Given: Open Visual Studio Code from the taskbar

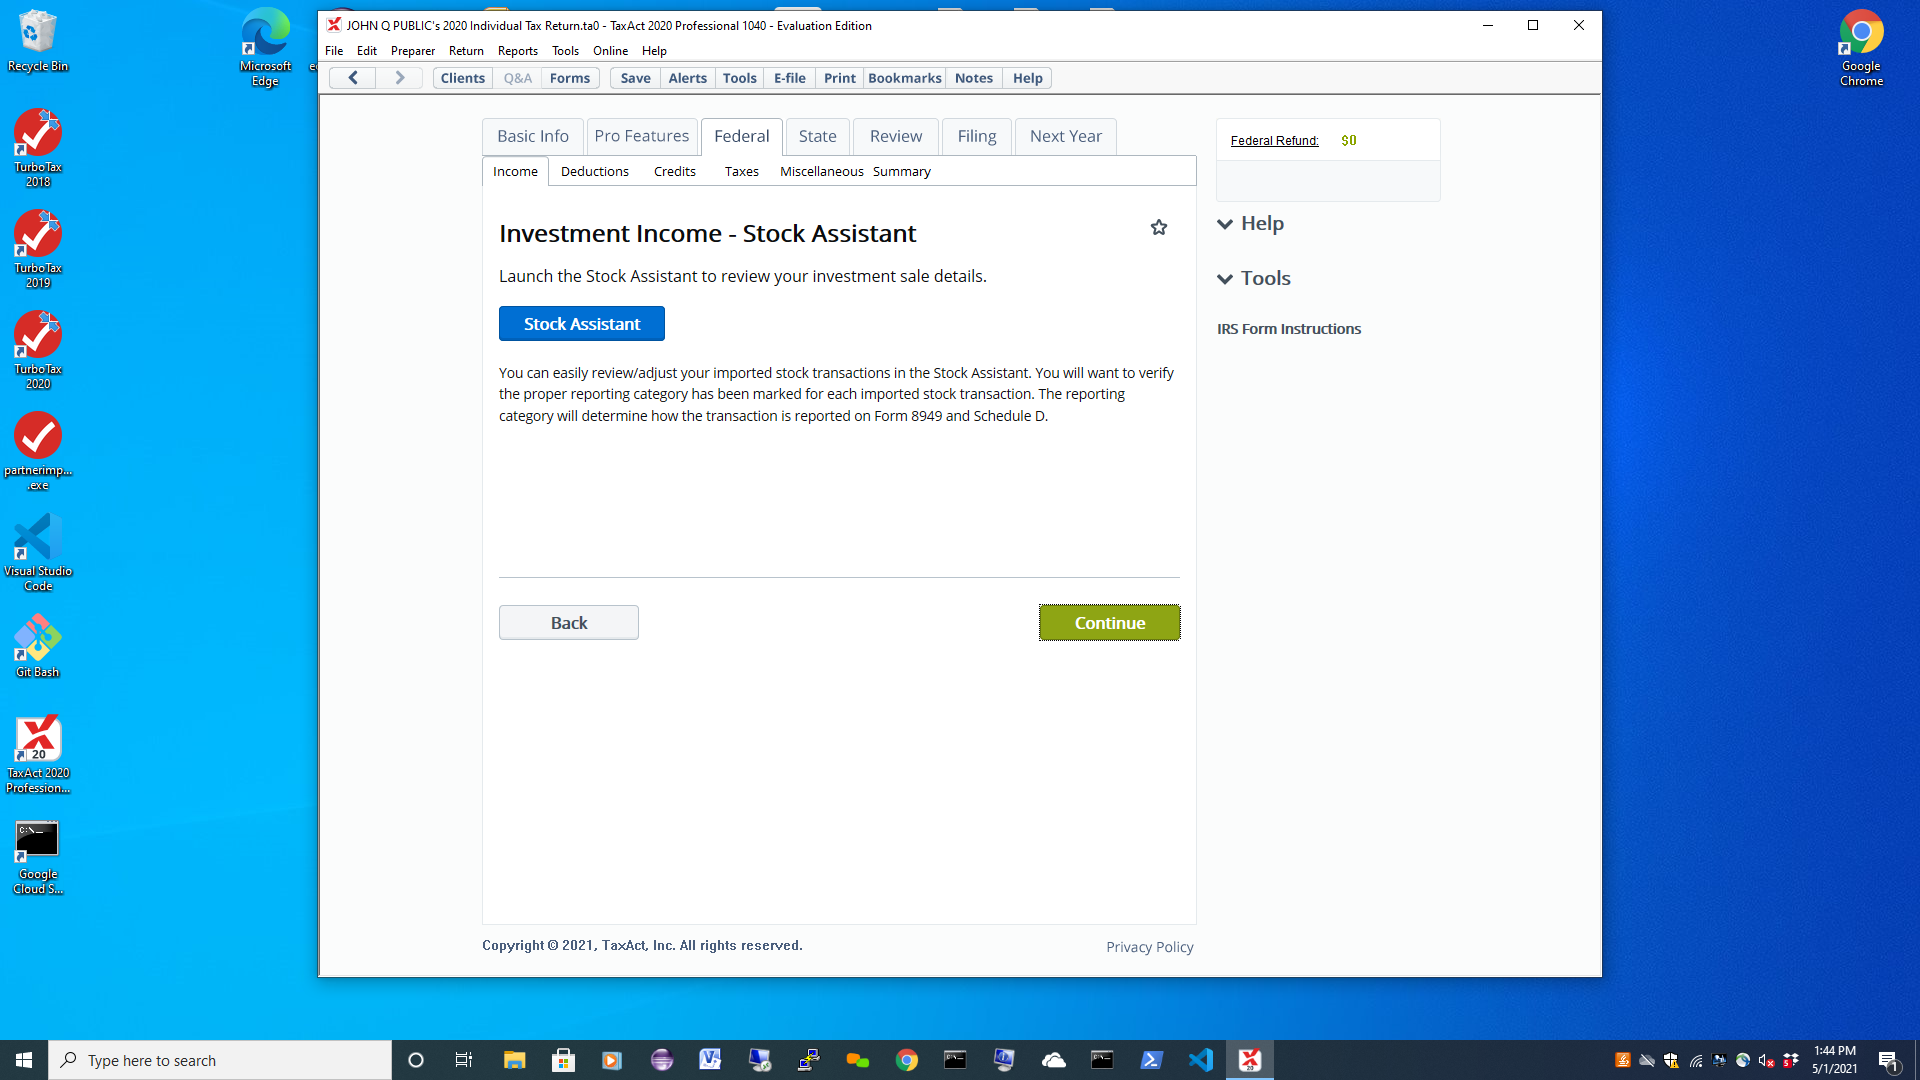Looking at the screenshot, I should coord(1201,1060).
